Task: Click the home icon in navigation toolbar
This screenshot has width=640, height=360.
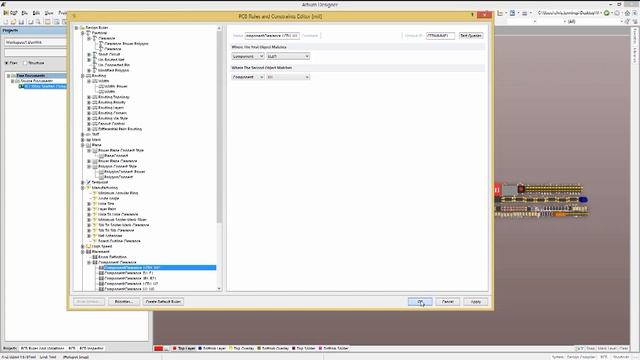Action: coord(627,13)
